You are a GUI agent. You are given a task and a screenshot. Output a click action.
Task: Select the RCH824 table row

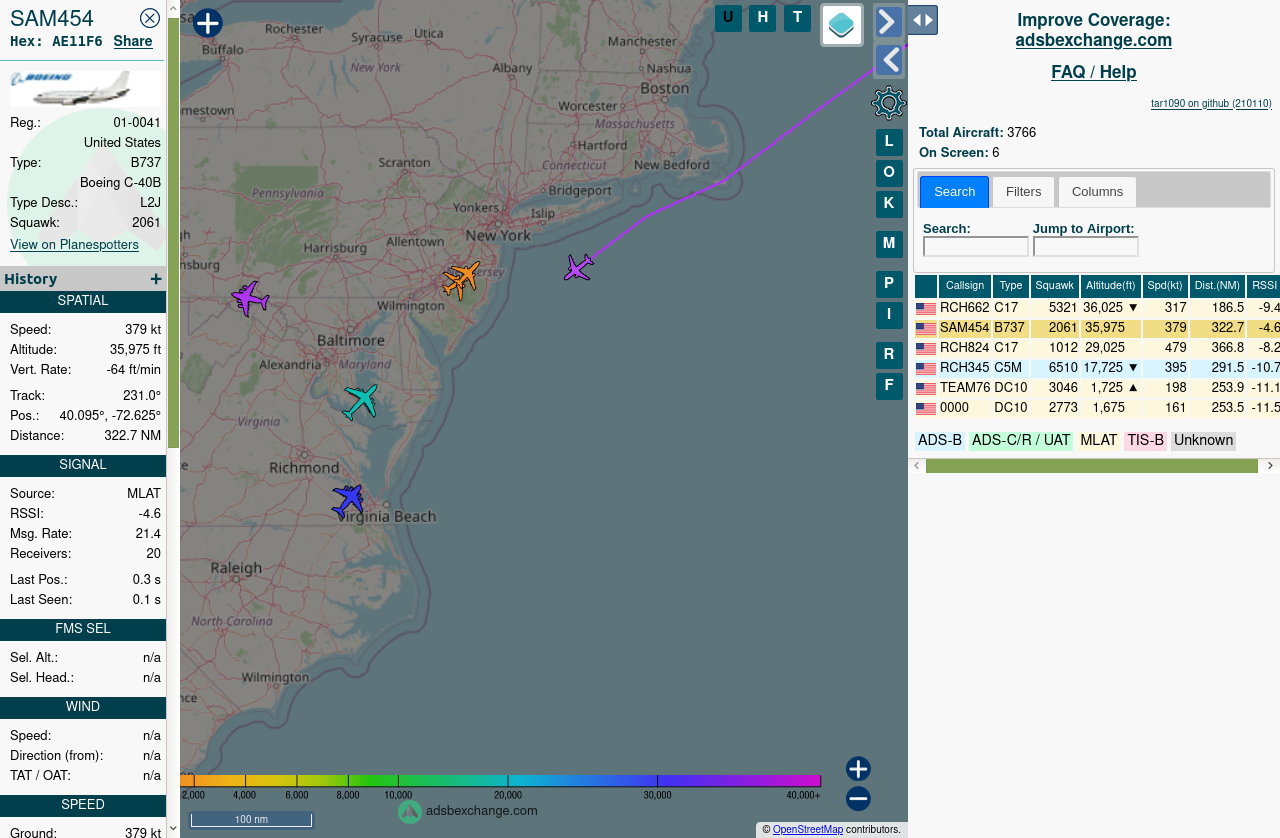[x=1097, y=348]
